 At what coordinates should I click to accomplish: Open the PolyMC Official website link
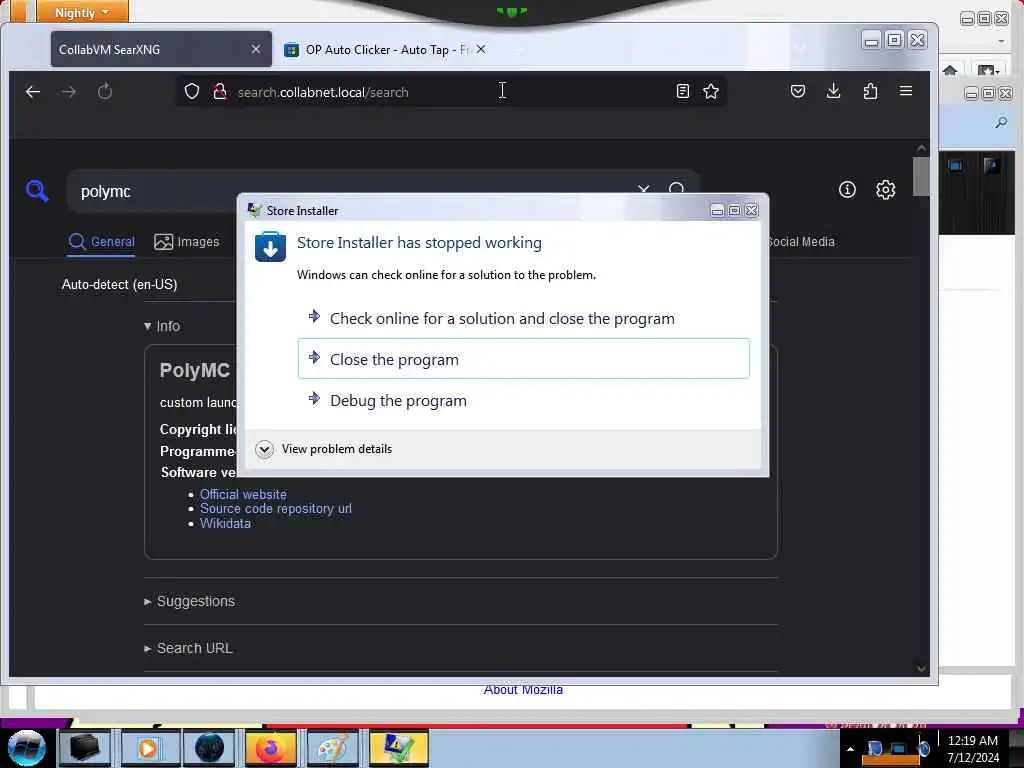(x=243, y=494)
